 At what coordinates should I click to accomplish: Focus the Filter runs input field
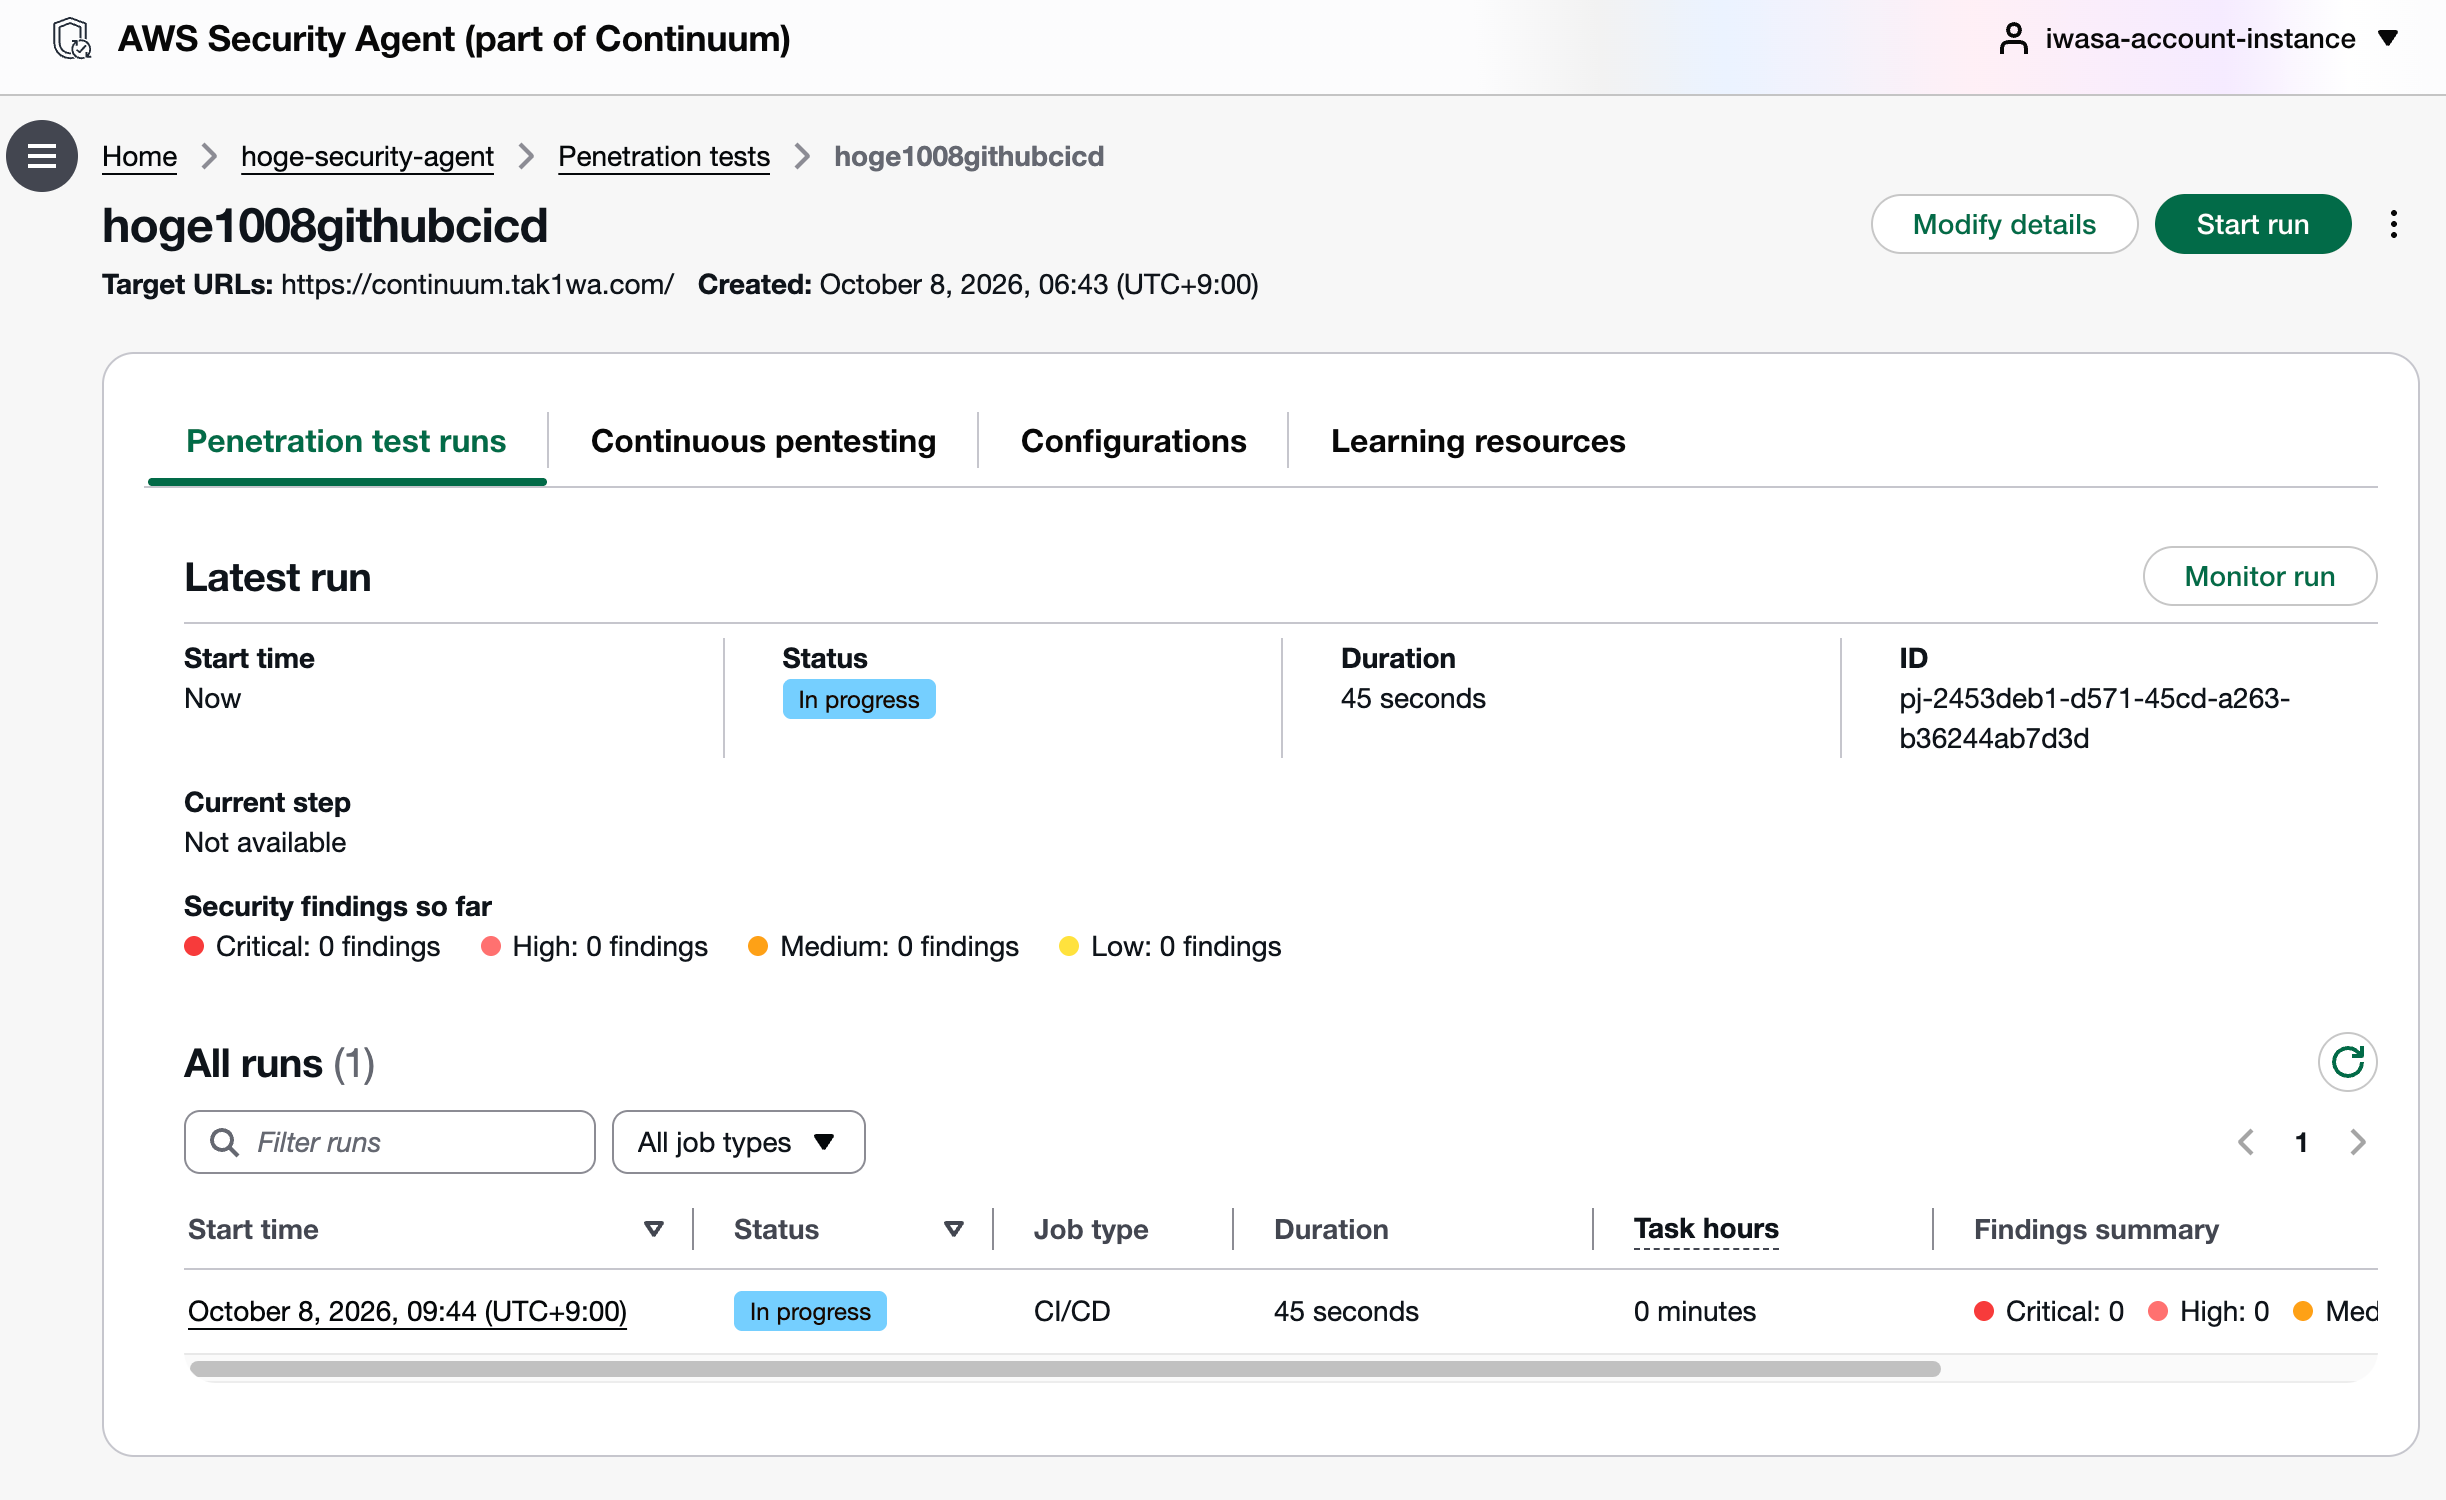click(x=390, y=1142)
